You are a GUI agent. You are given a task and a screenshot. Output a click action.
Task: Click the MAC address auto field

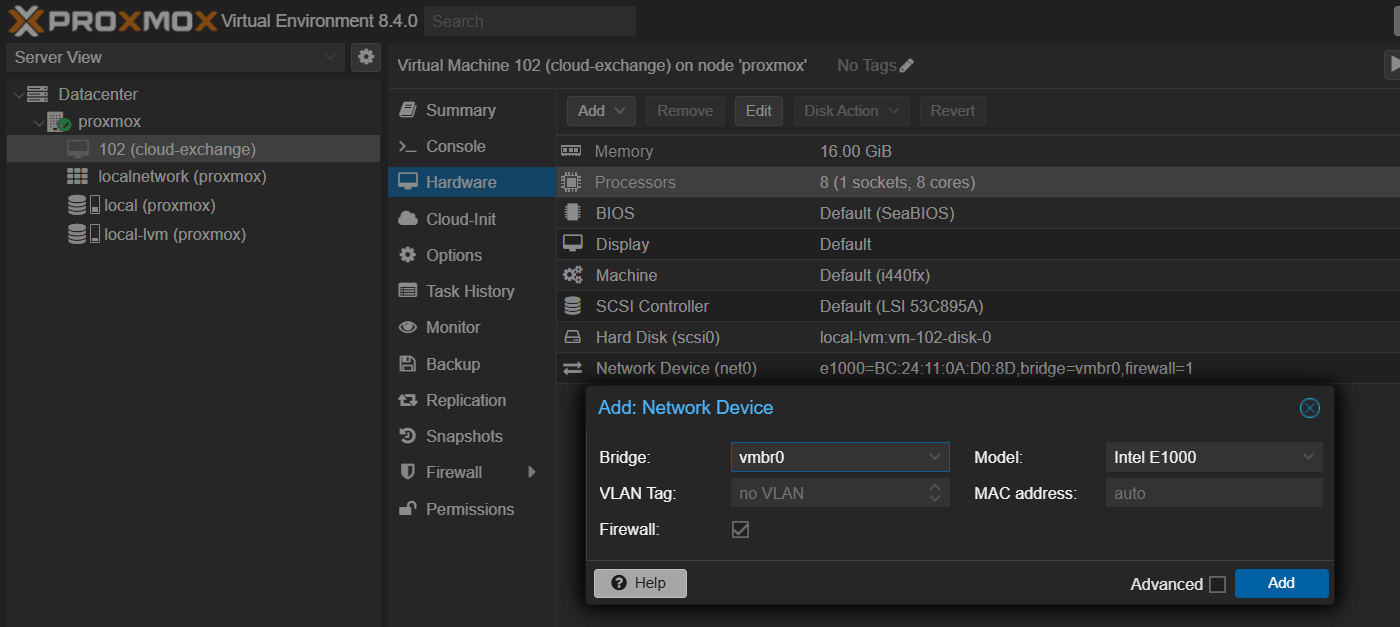coord(1214,493)
